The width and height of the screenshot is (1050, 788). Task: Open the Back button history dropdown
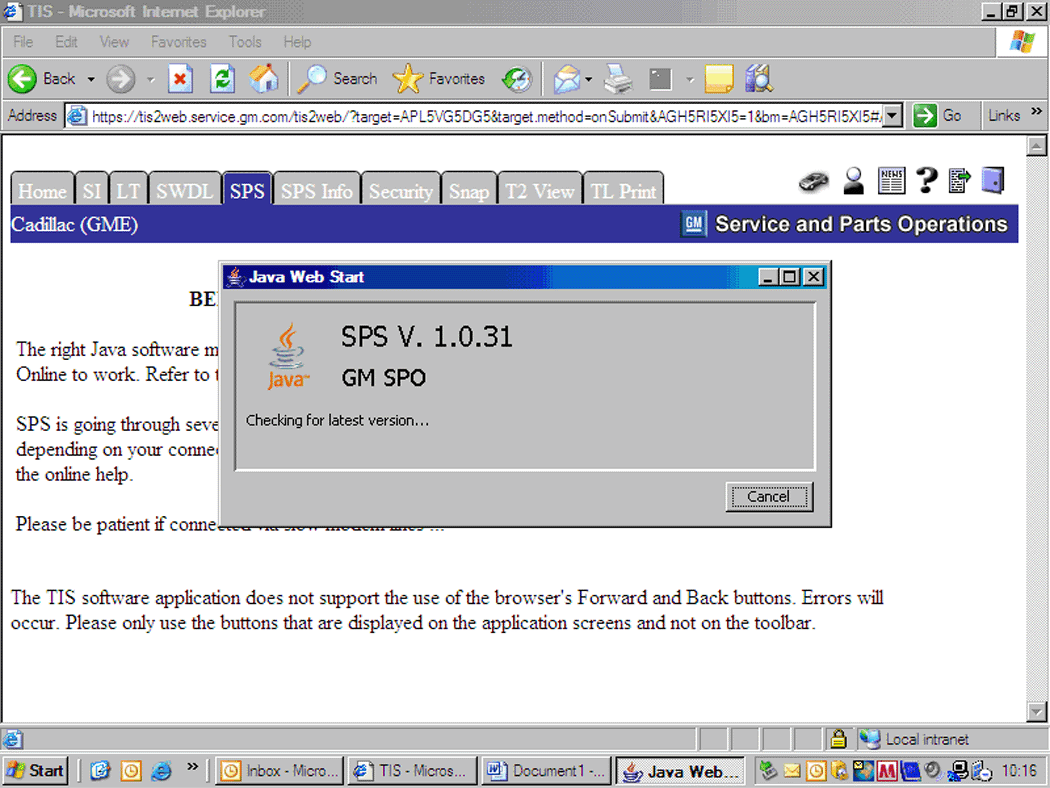[91, 79]
